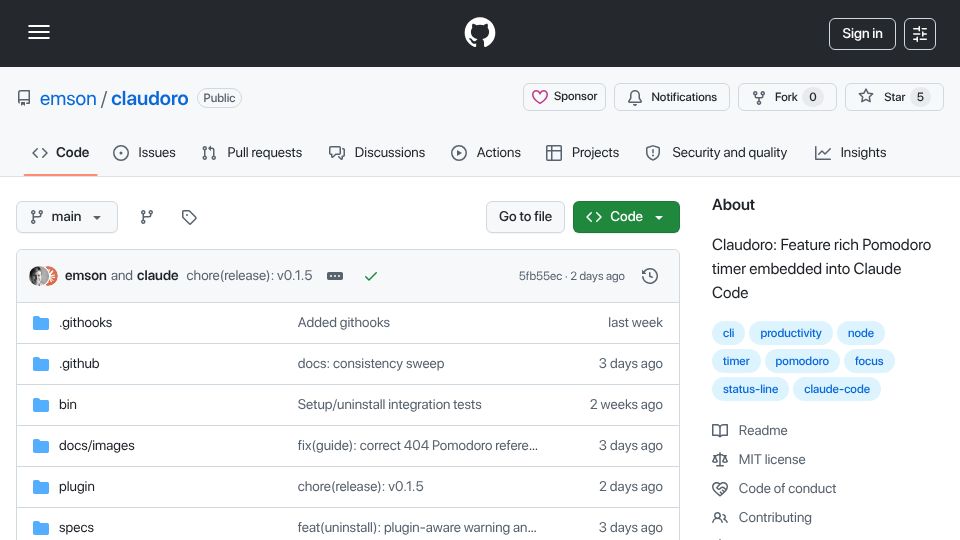Open commit hash 5fb55ec
Image resolution: width=960 pixels, height=540 pixels.
point(540,276)
